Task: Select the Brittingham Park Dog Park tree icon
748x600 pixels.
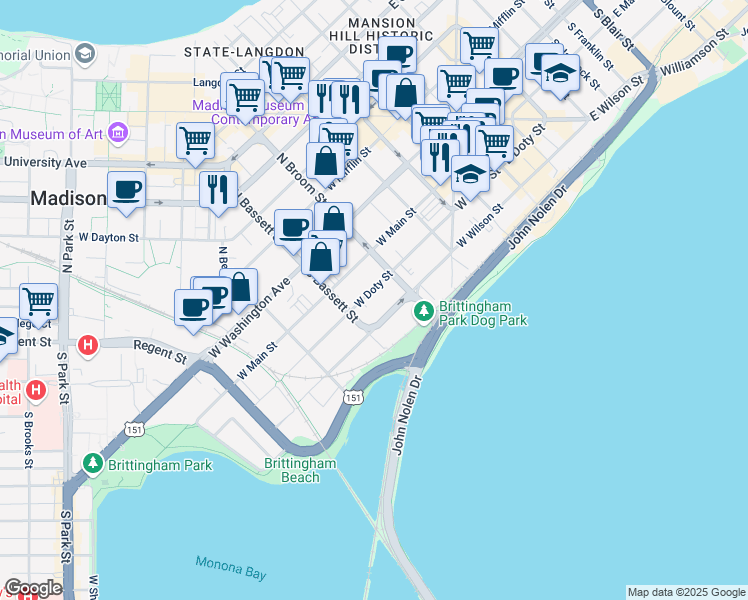Action: point(424,312)
